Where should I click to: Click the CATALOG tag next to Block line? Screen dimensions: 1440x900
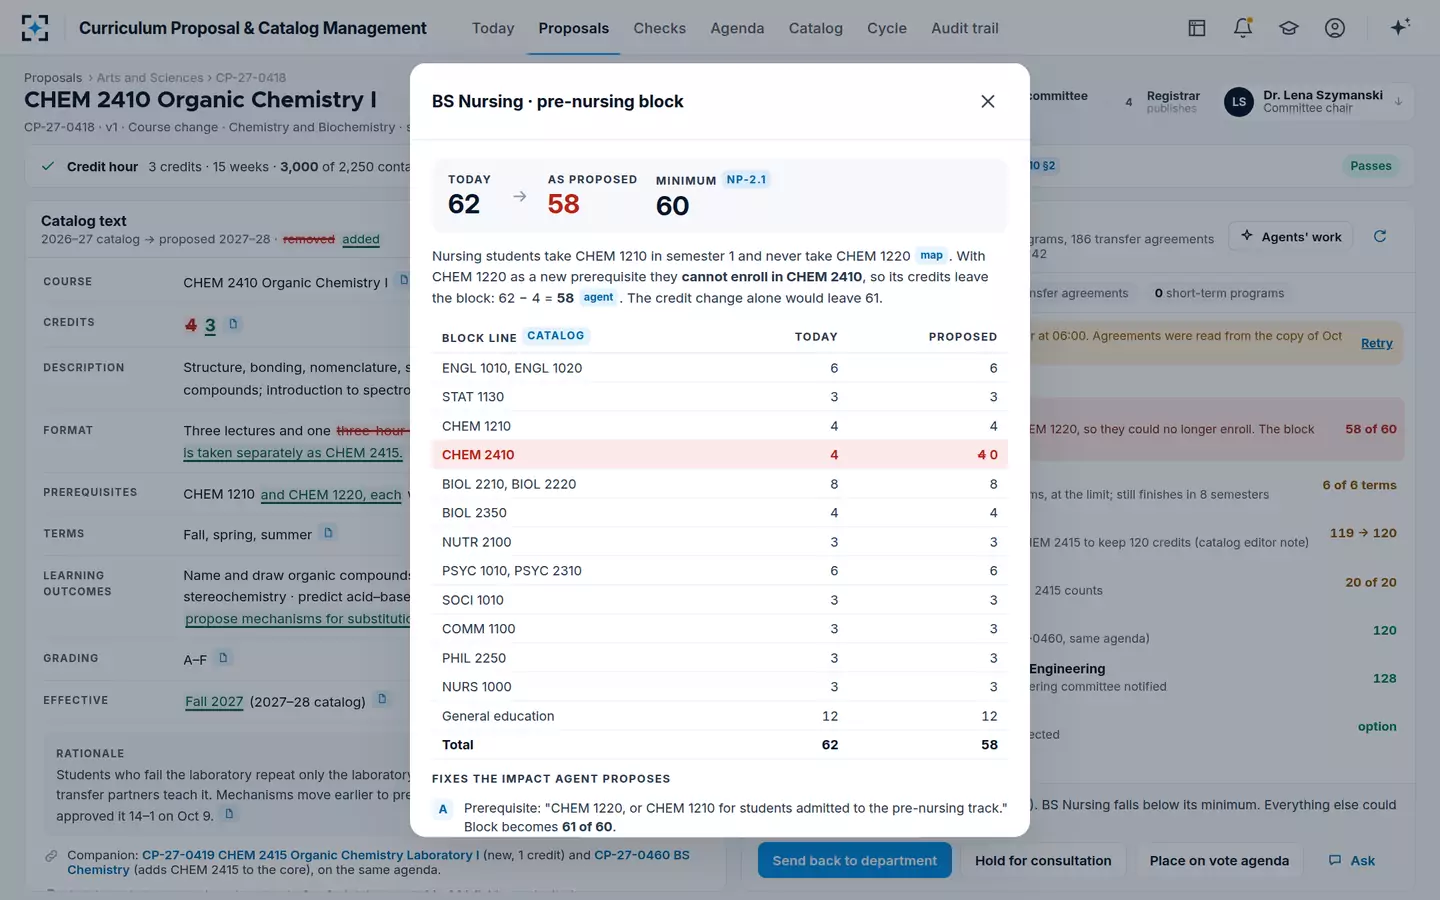(x=556, y=336)
